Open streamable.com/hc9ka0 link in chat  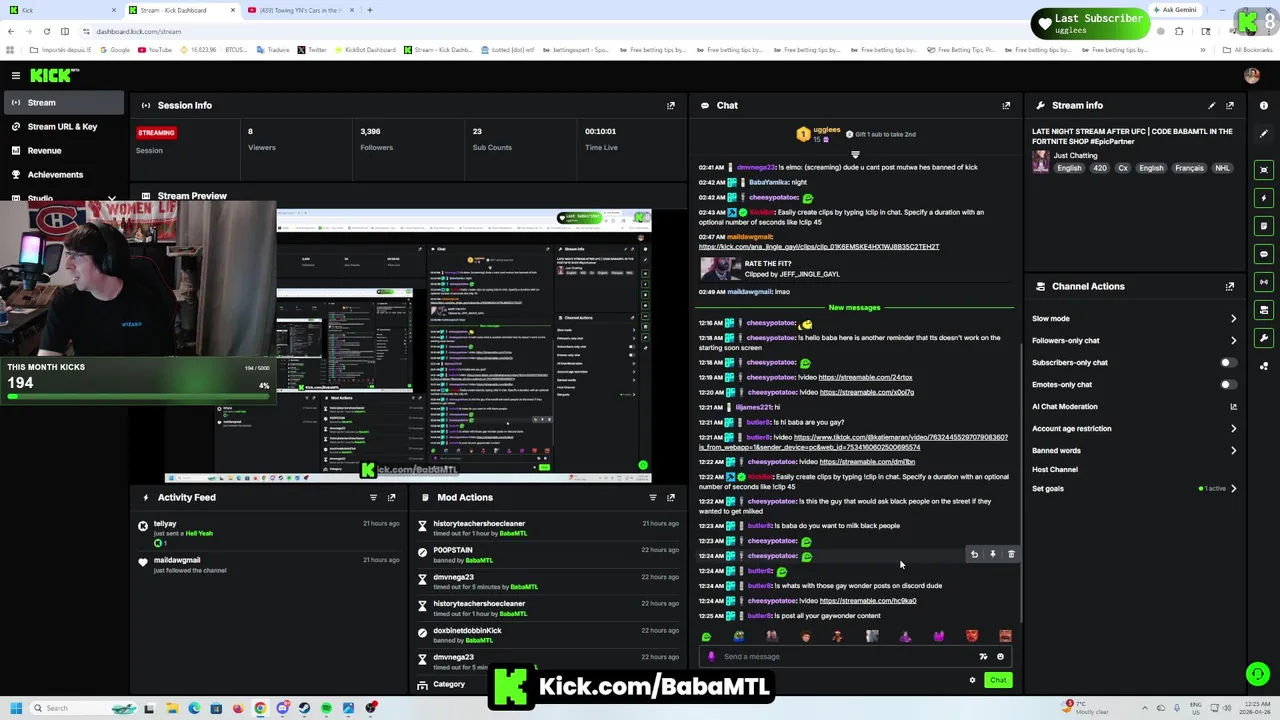[868, 601]
